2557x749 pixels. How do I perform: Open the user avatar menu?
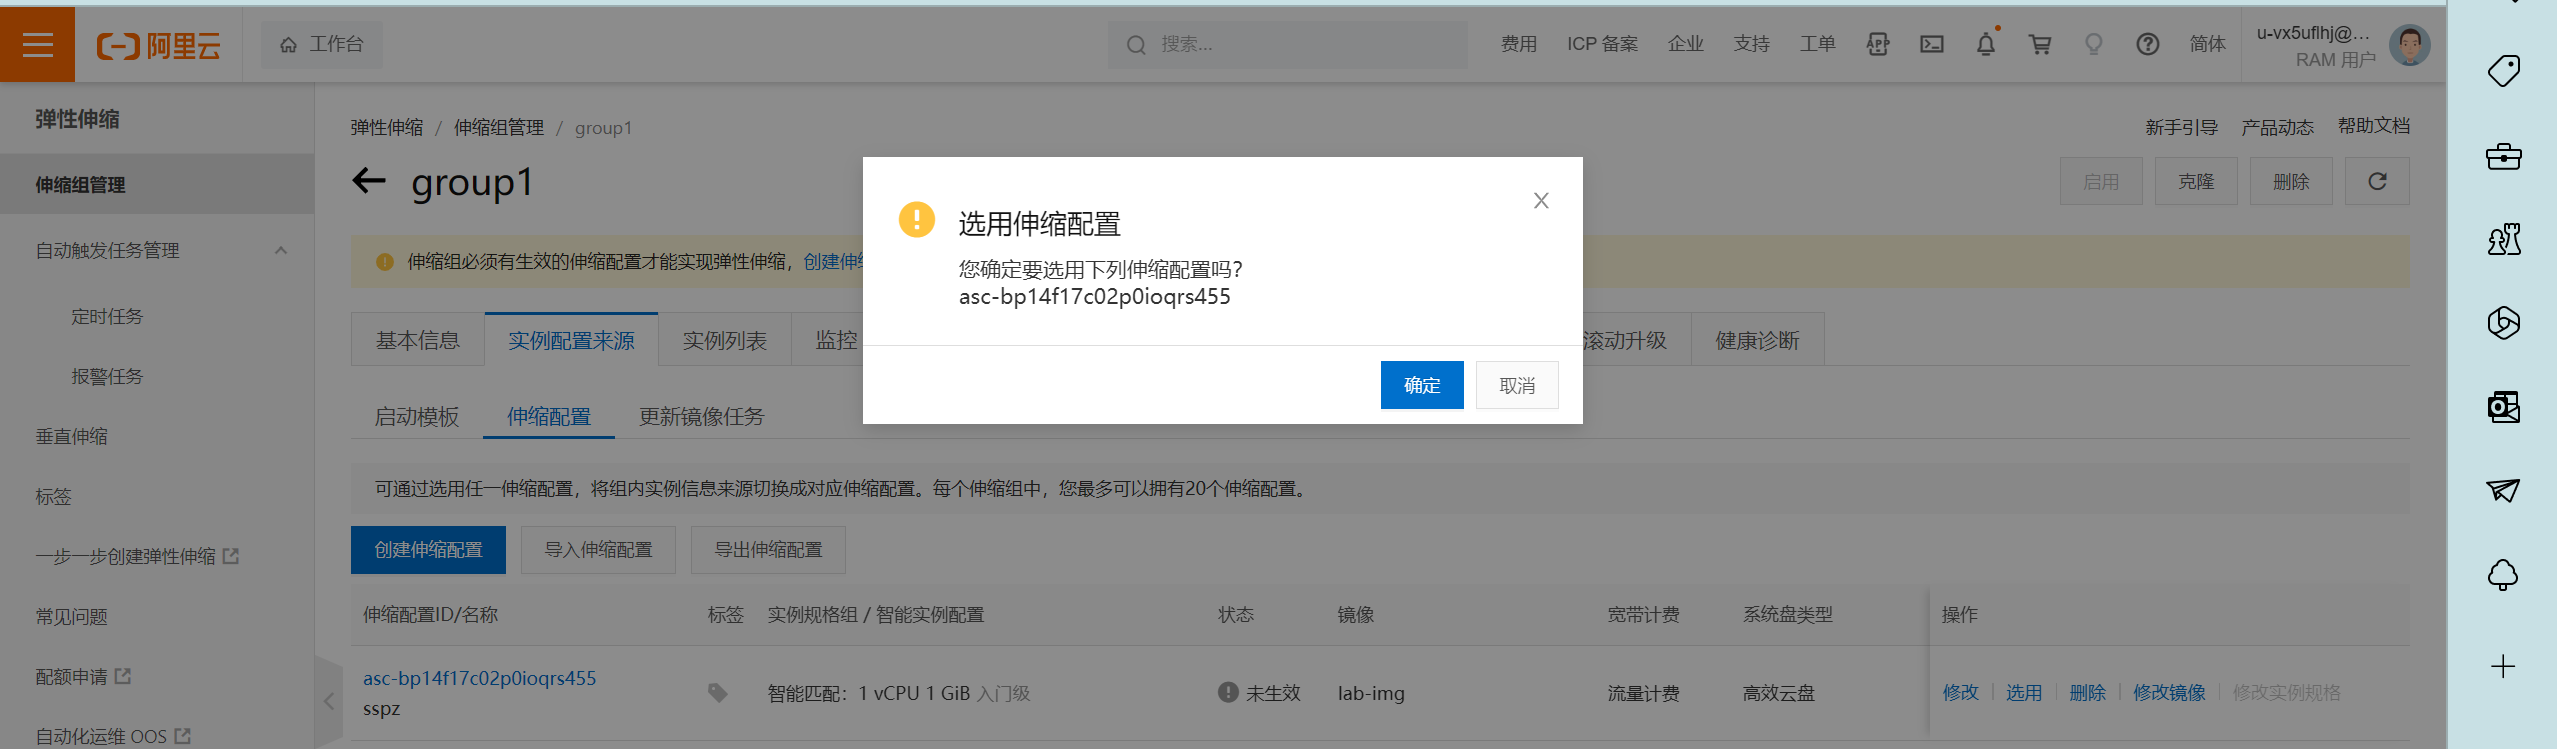2410,45
